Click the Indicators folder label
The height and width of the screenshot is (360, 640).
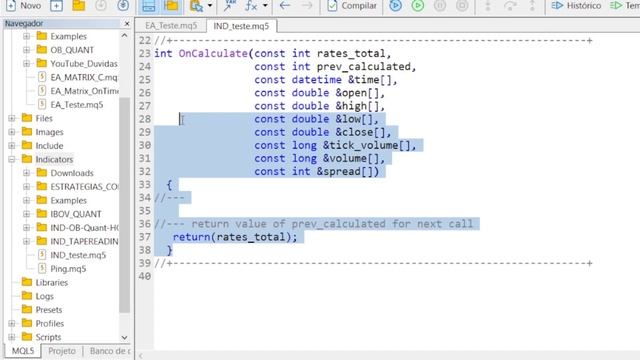(x=54, y=159)
